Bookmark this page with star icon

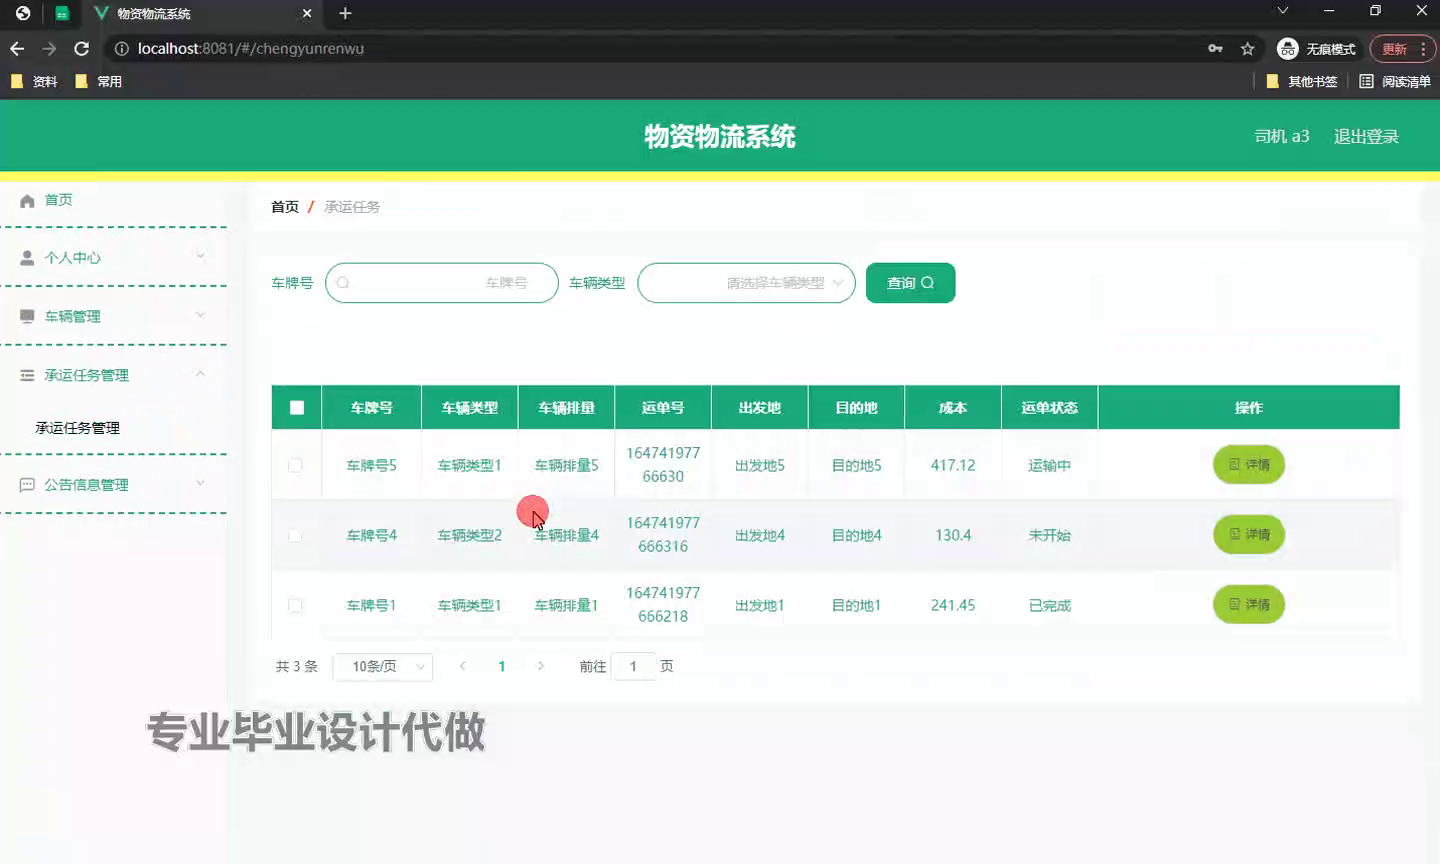coord(1247,48)
